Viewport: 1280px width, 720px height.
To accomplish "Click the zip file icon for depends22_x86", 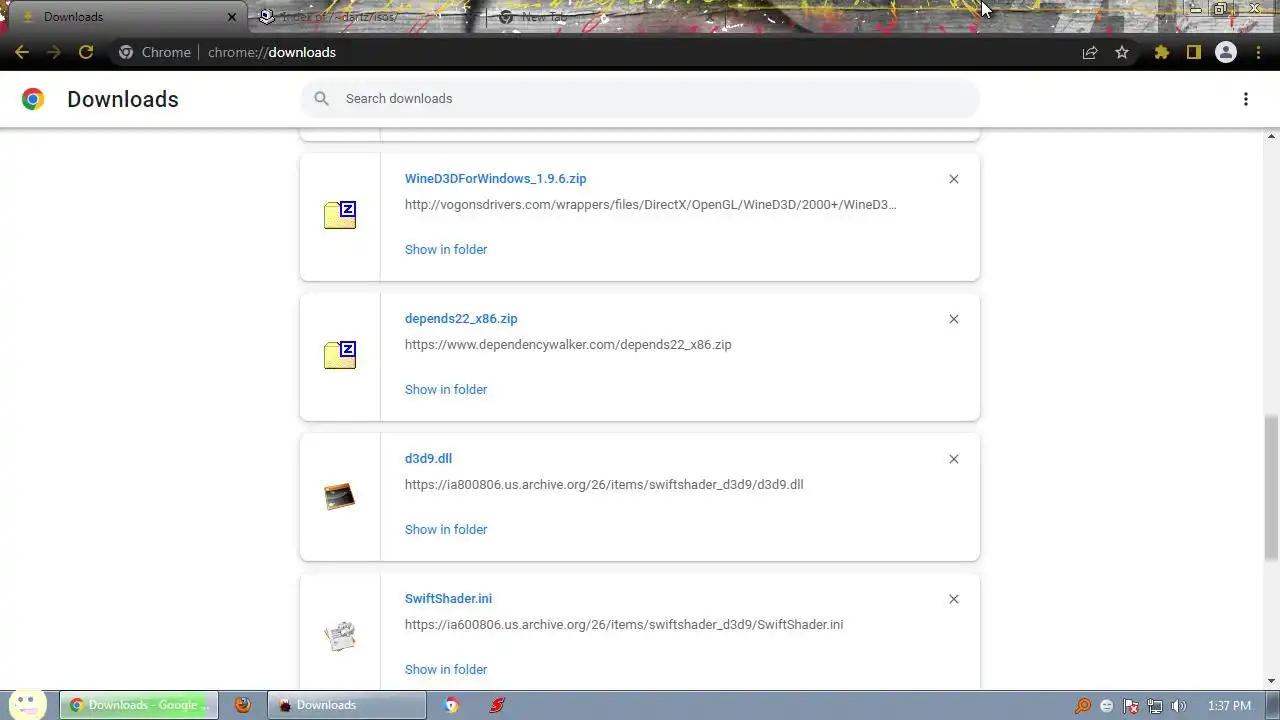I will point(340,354).
